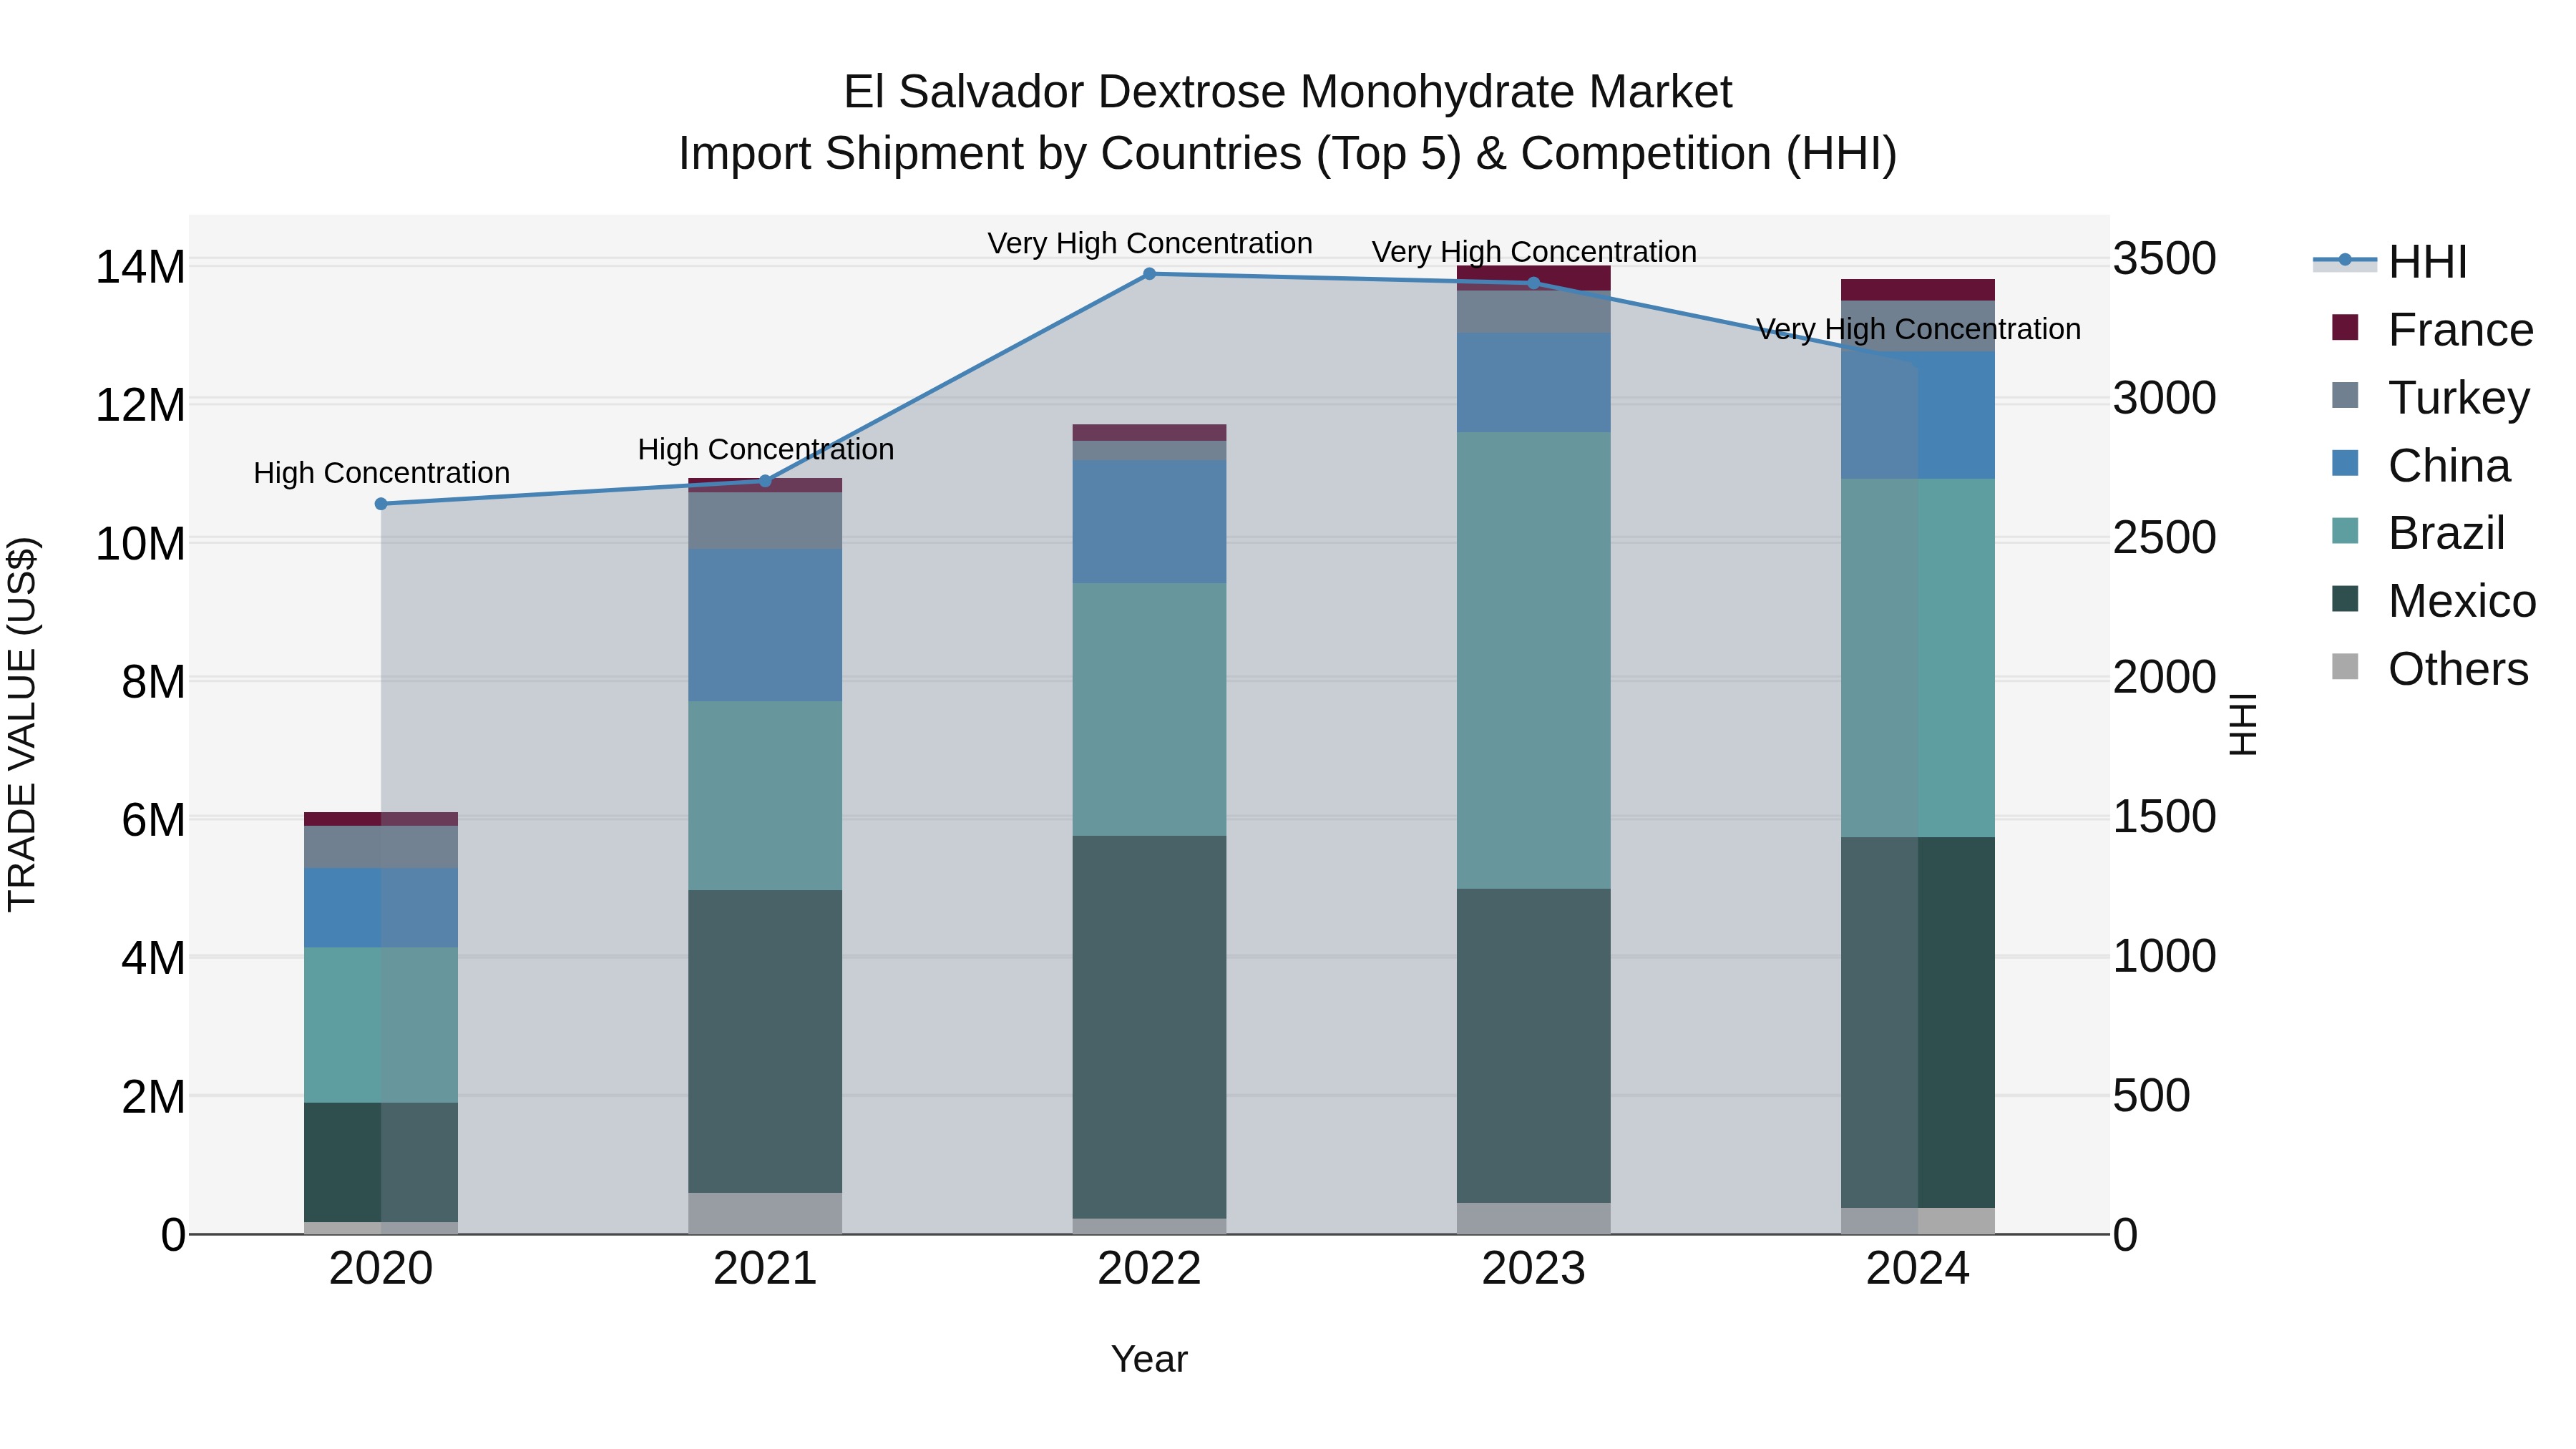
Task: Select the Others segment of the 2021 bar
Action: (765, 1213)
